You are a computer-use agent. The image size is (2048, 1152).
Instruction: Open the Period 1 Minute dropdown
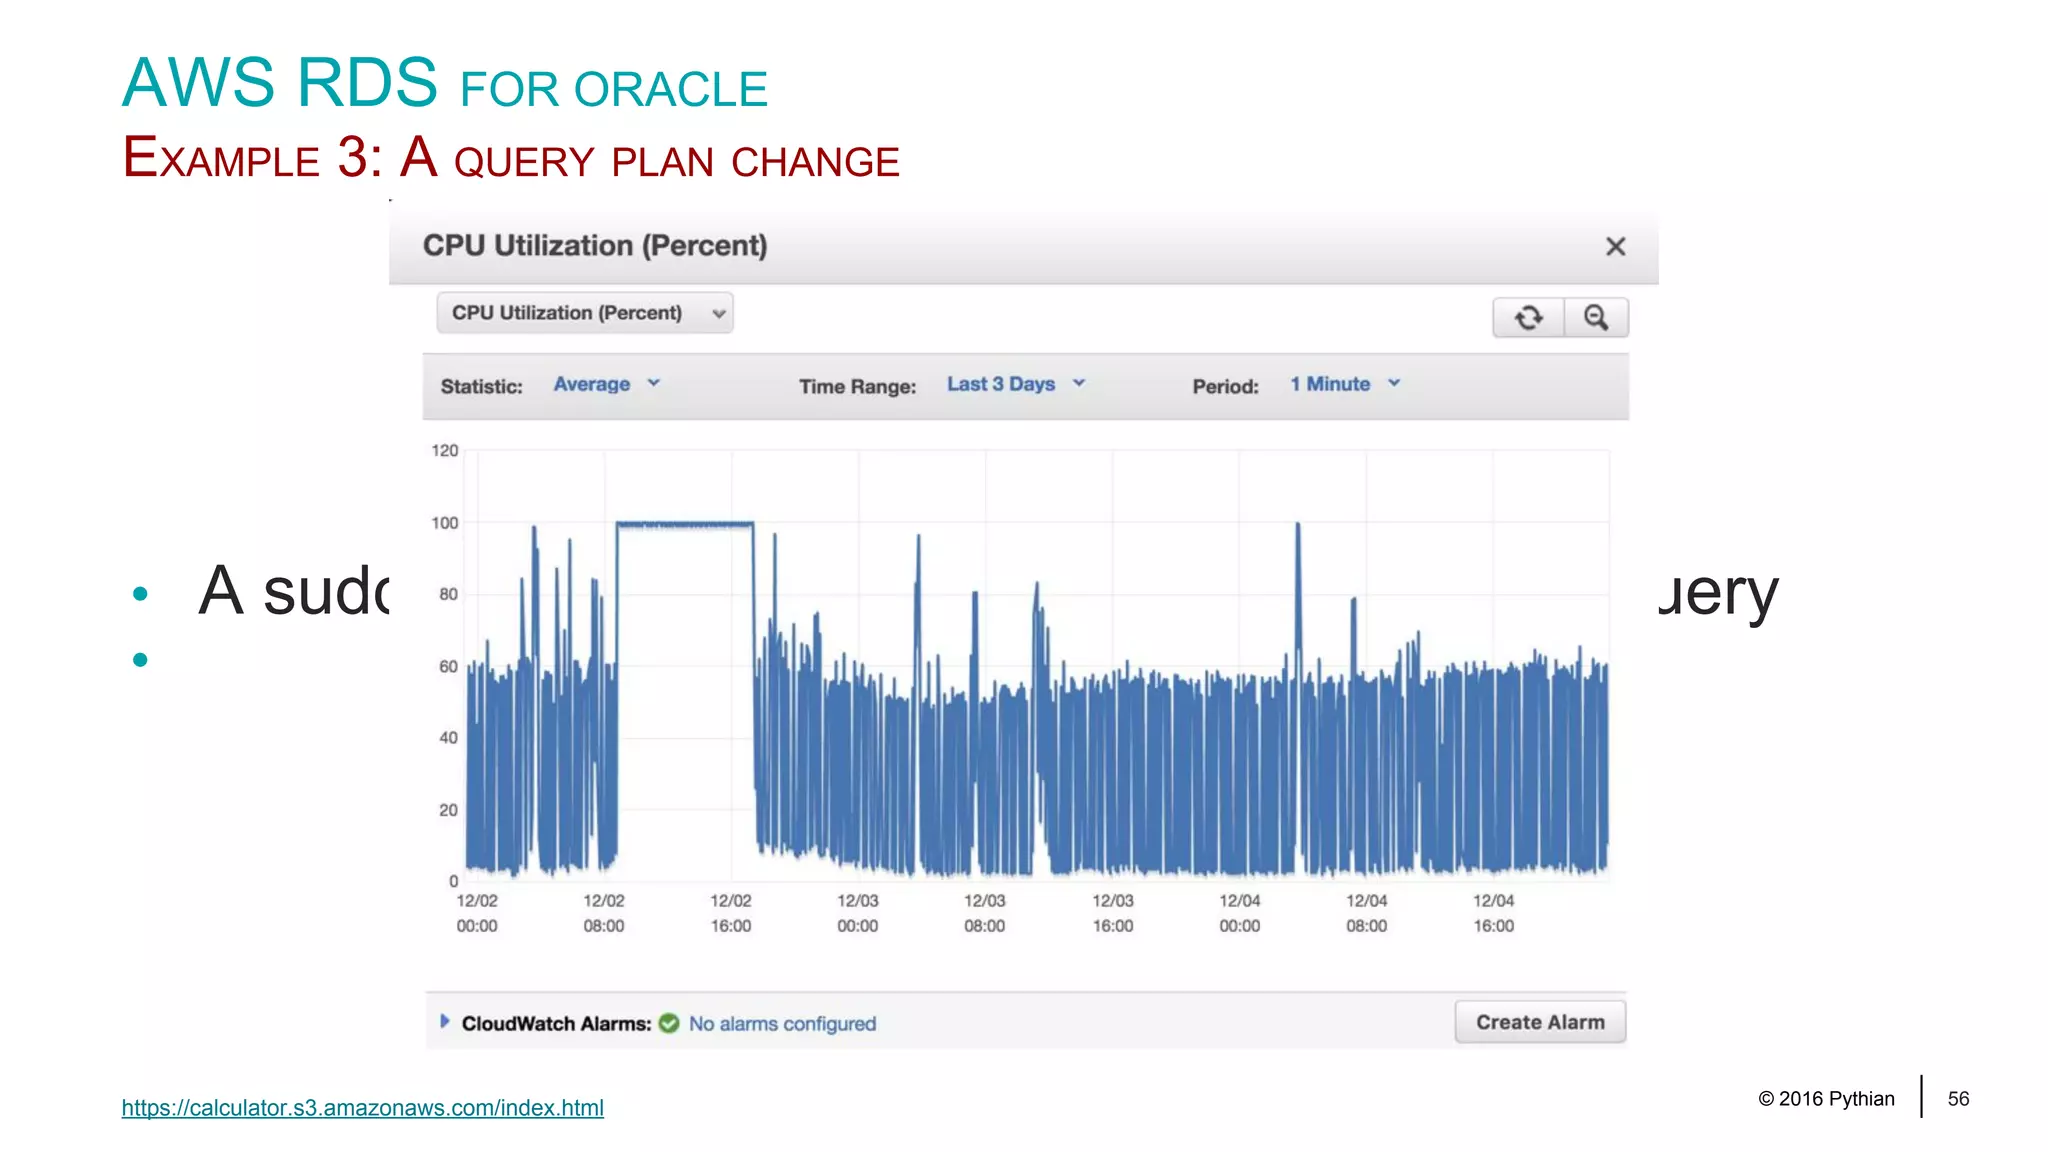click(x=1345, y=384)
